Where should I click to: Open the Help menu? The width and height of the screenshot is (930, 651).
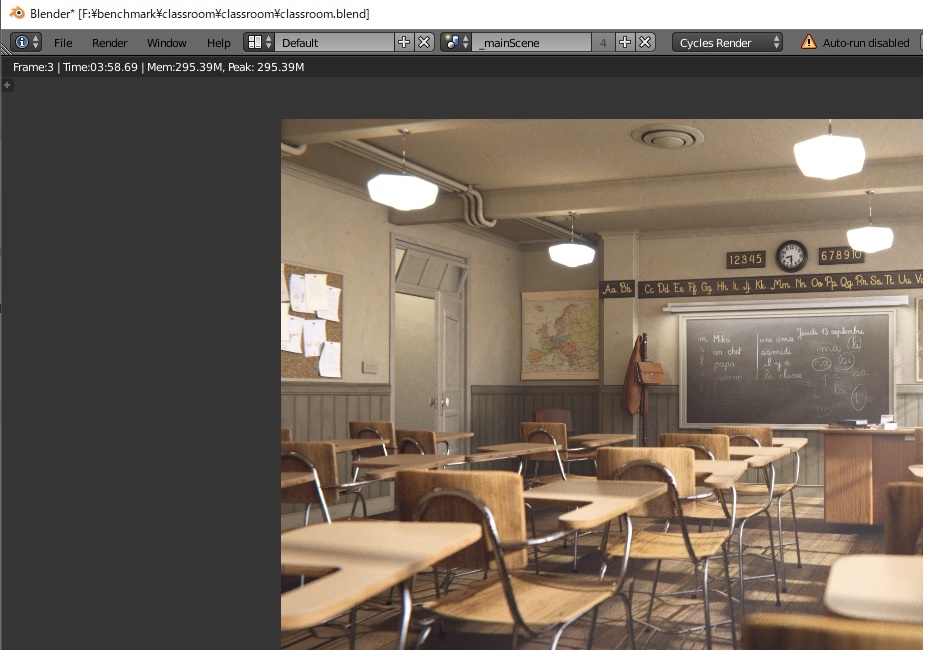219,43
